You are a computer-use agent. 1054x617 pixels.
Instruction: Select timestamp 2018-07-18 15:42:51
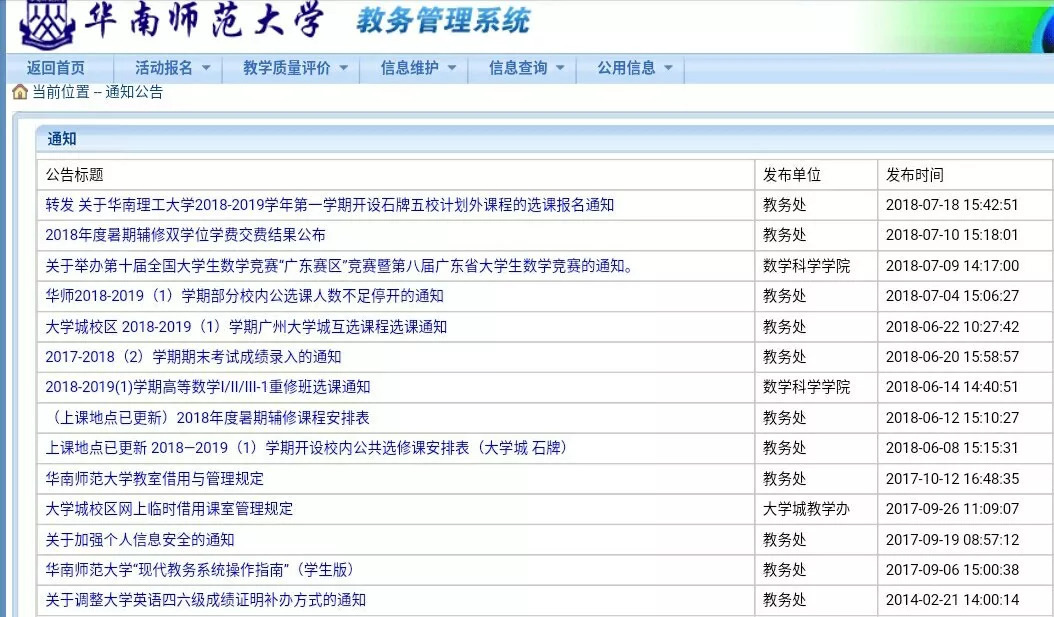tap(952, 205)
